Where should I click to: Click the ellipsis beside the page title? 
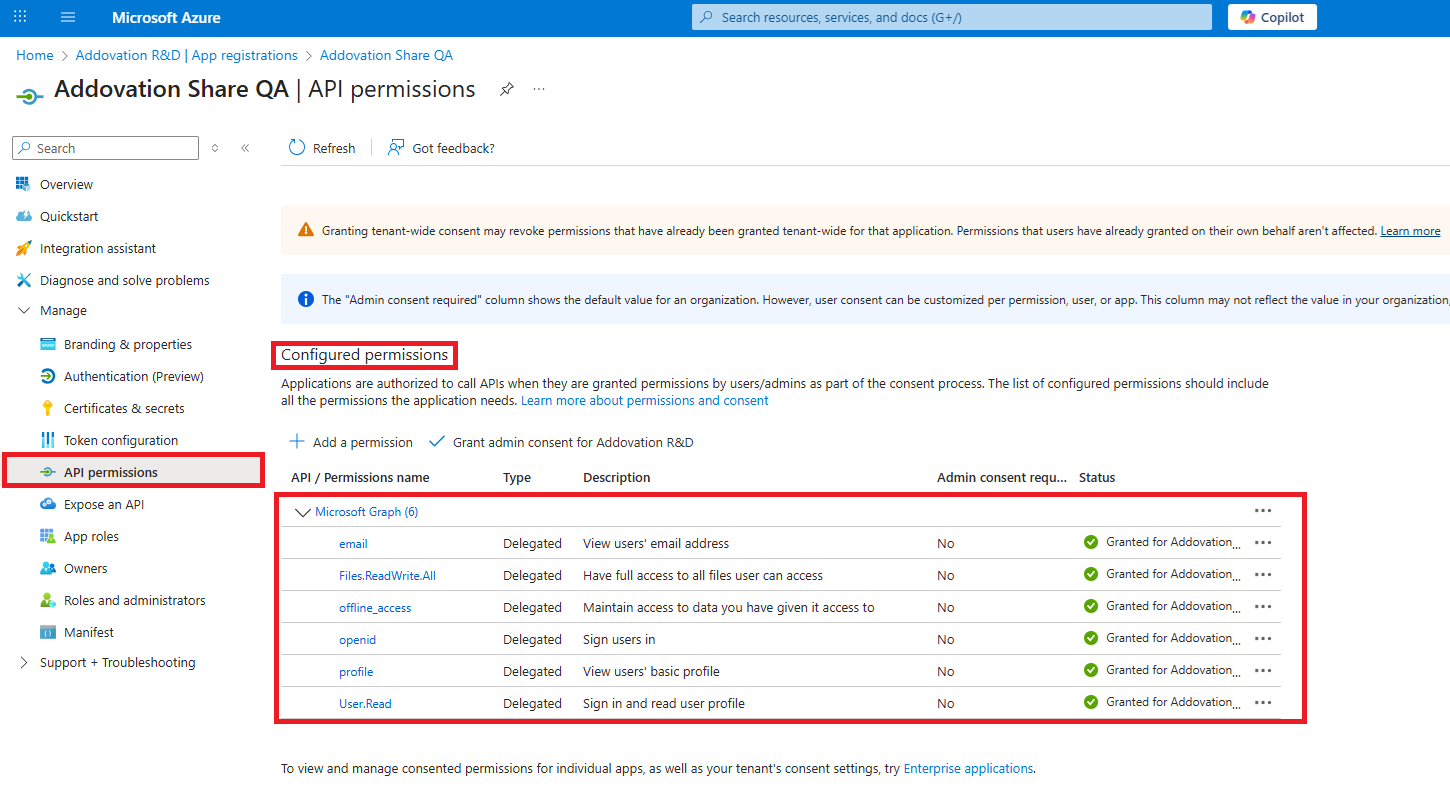[539, 89]
